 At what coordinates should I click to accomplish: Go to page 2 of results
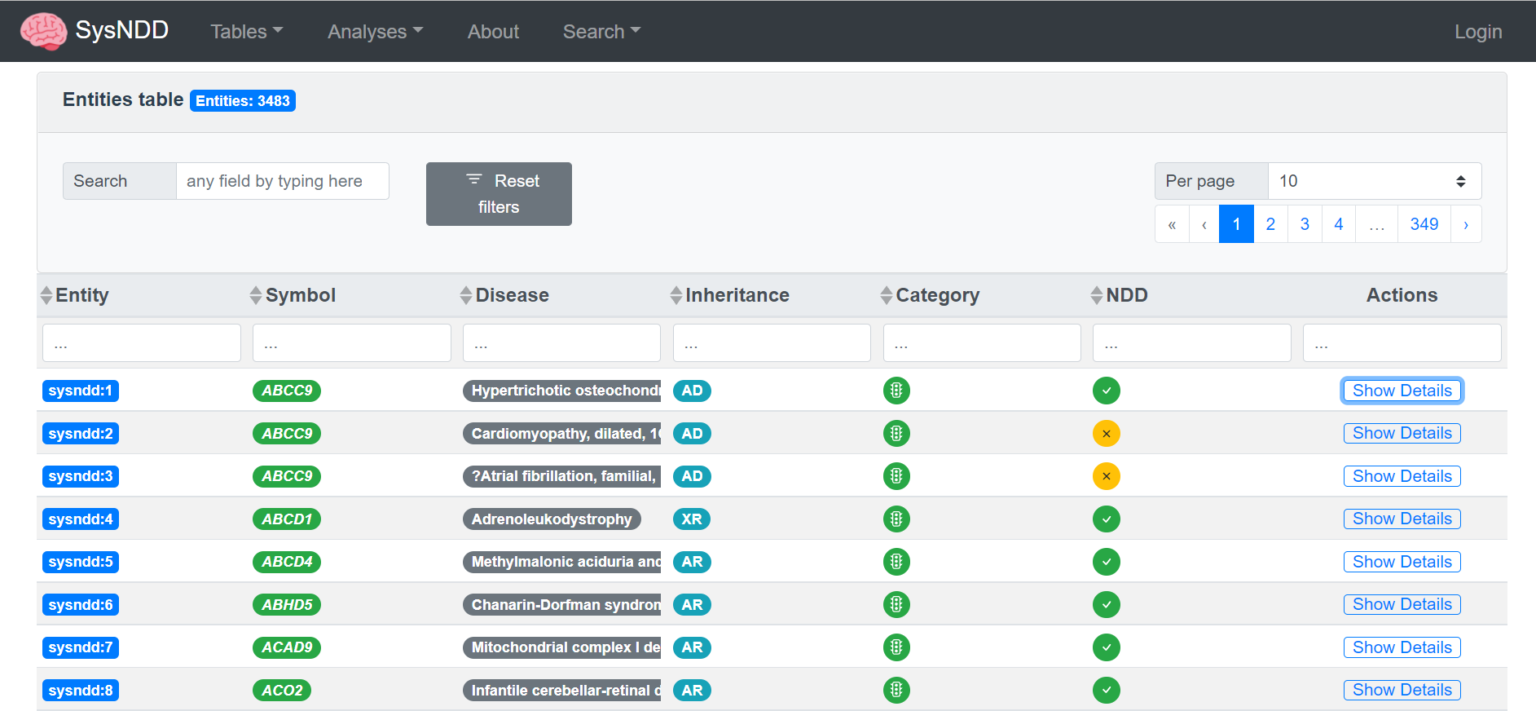(x=1270, y=224)
